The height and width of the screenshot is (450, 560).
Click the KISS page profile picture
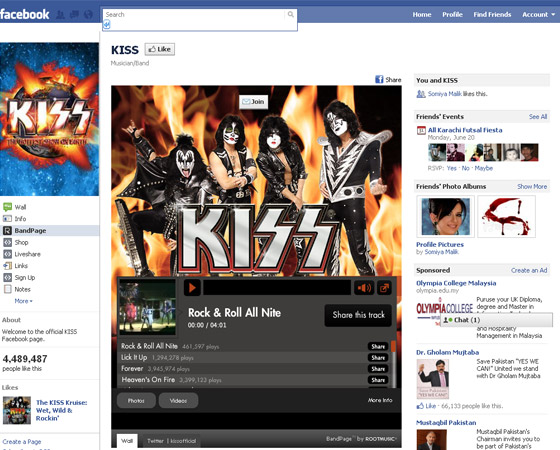[x=49, y=119]
